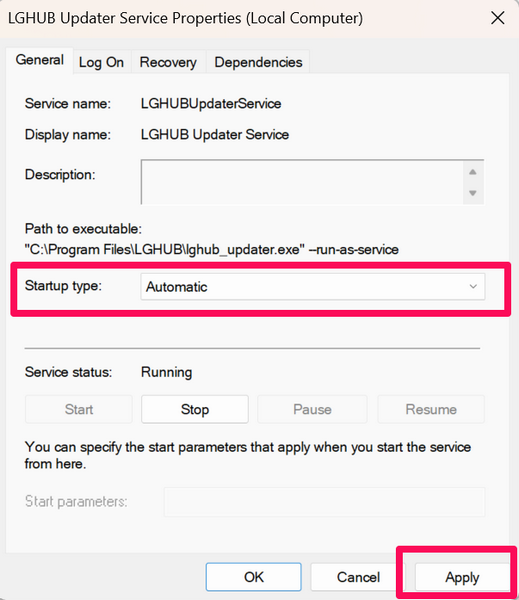The width and height of the screenshot is (519, 600).
Task: Click the Description box up scroll arrow
Action: 473,172
